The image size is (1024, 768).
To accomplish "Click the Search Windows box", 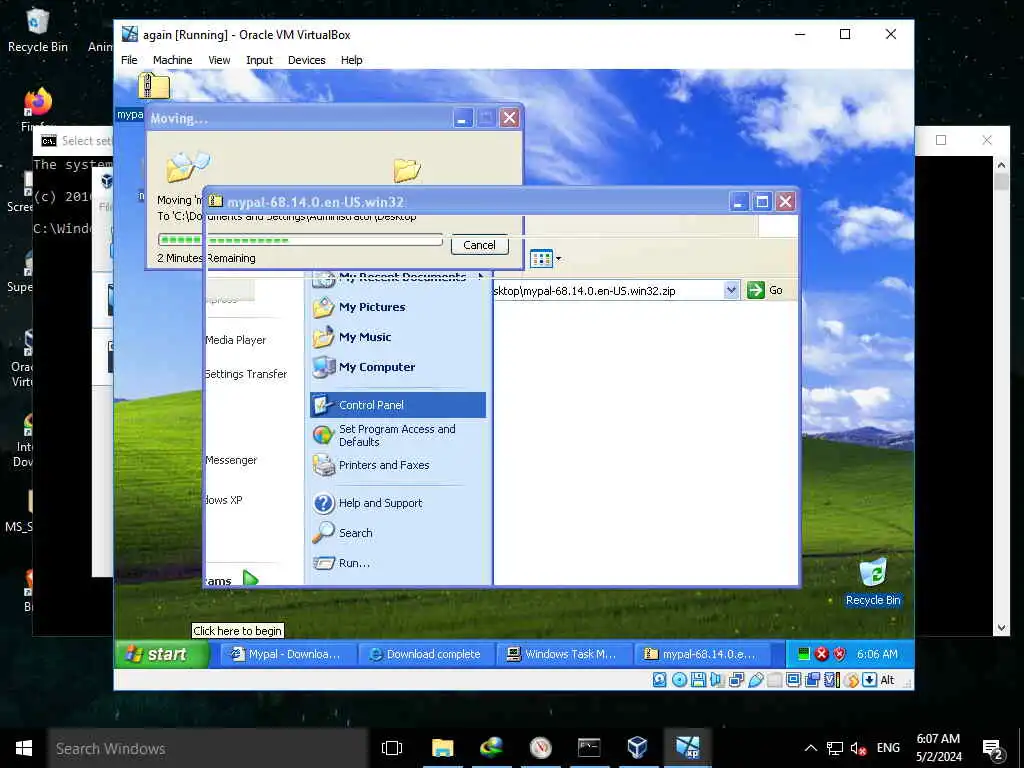I will pyautogui.click(x=208, y=748).
